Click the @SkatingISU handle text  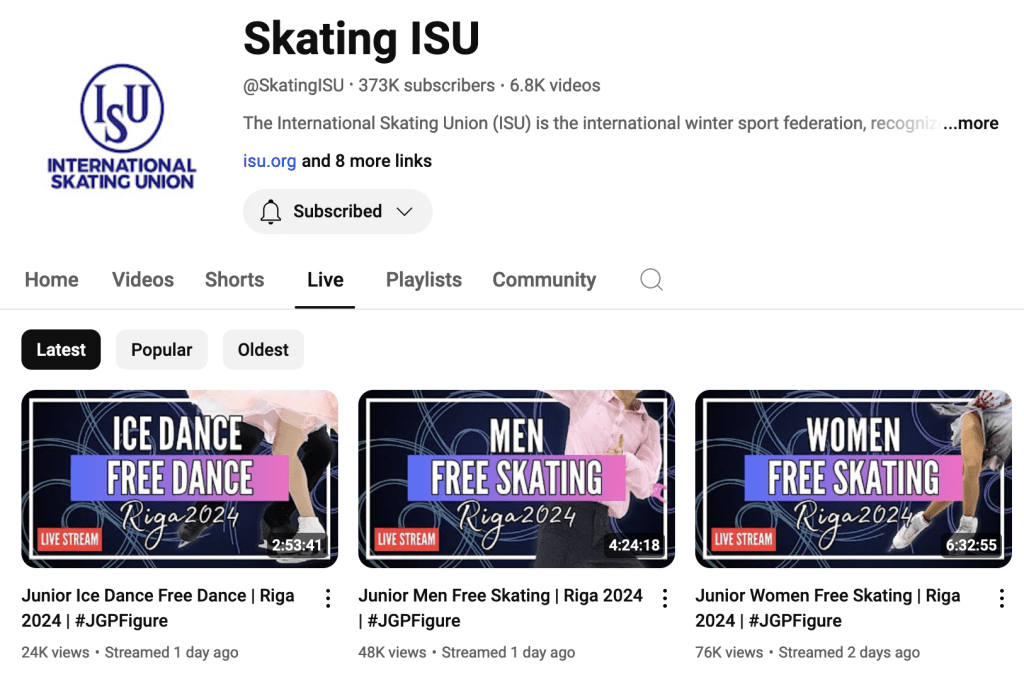click(x=293, y=86)
